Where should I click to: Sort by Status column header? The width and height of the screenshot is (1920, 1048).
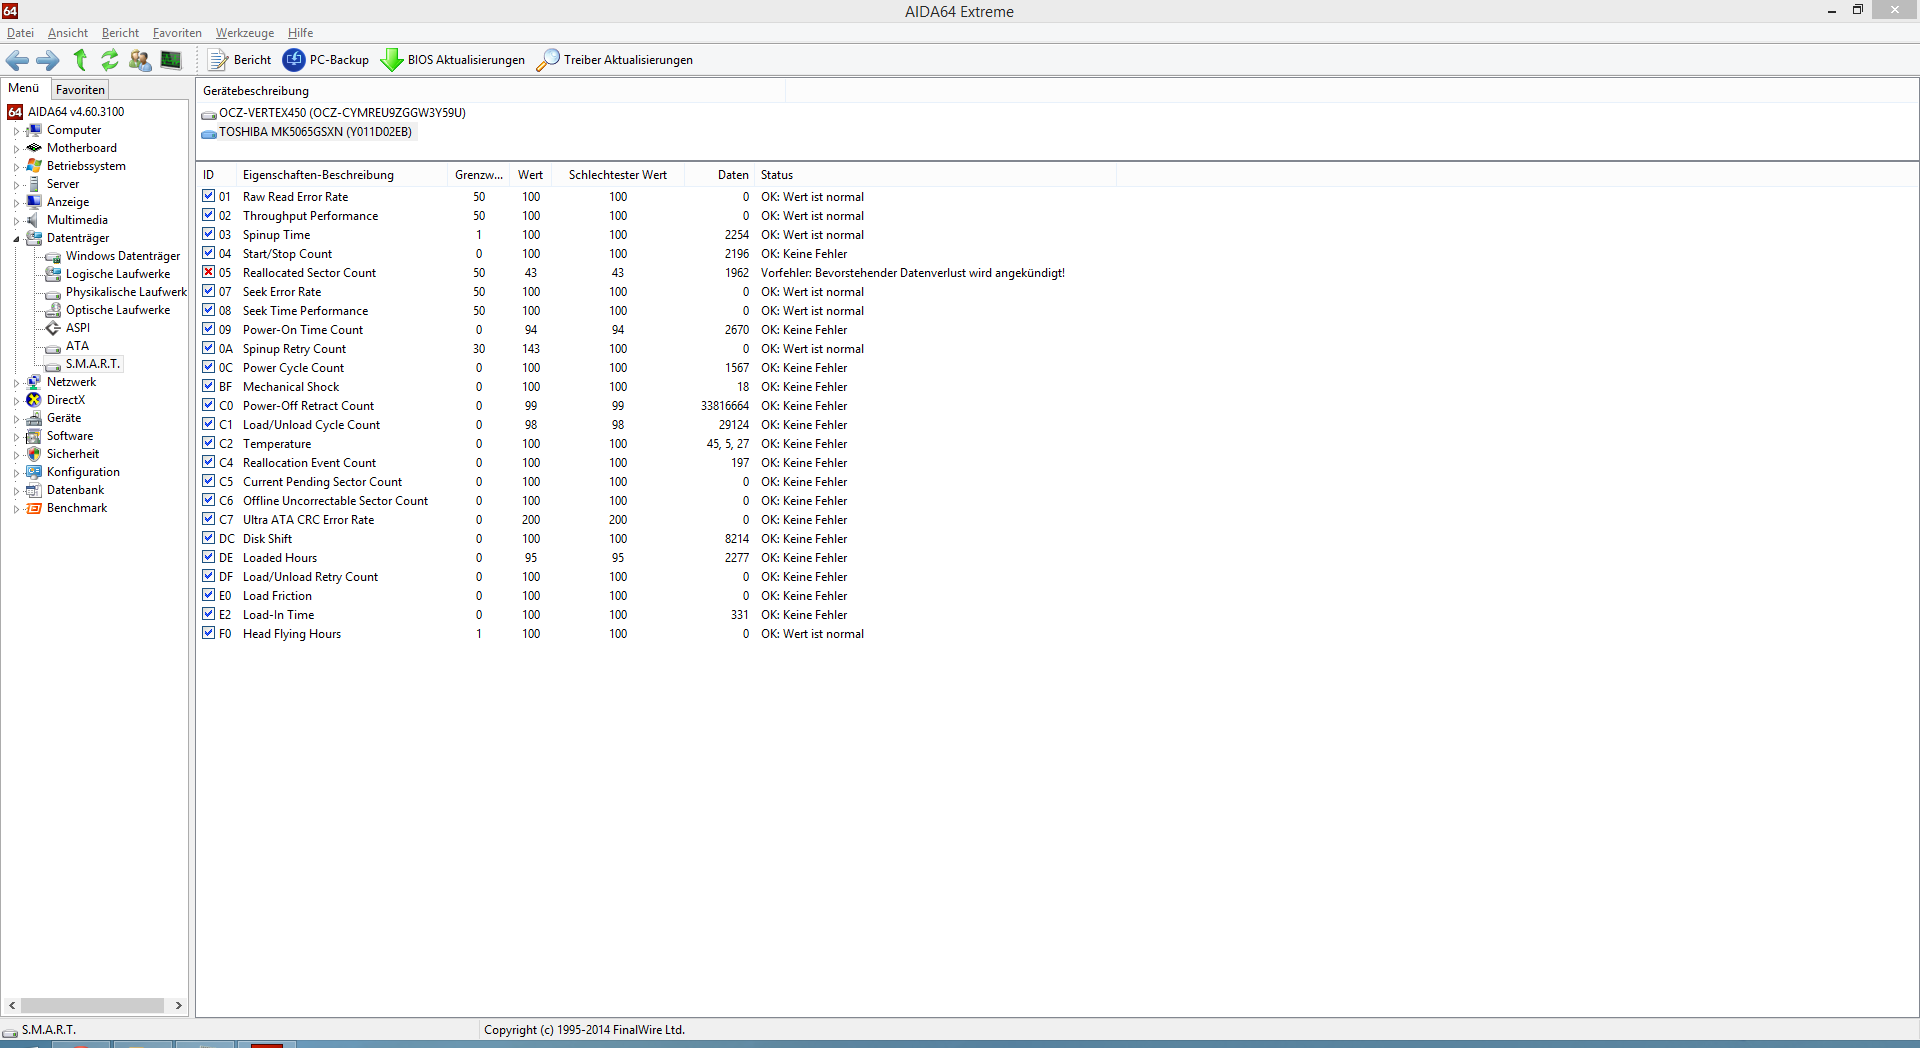pos(936,175)
